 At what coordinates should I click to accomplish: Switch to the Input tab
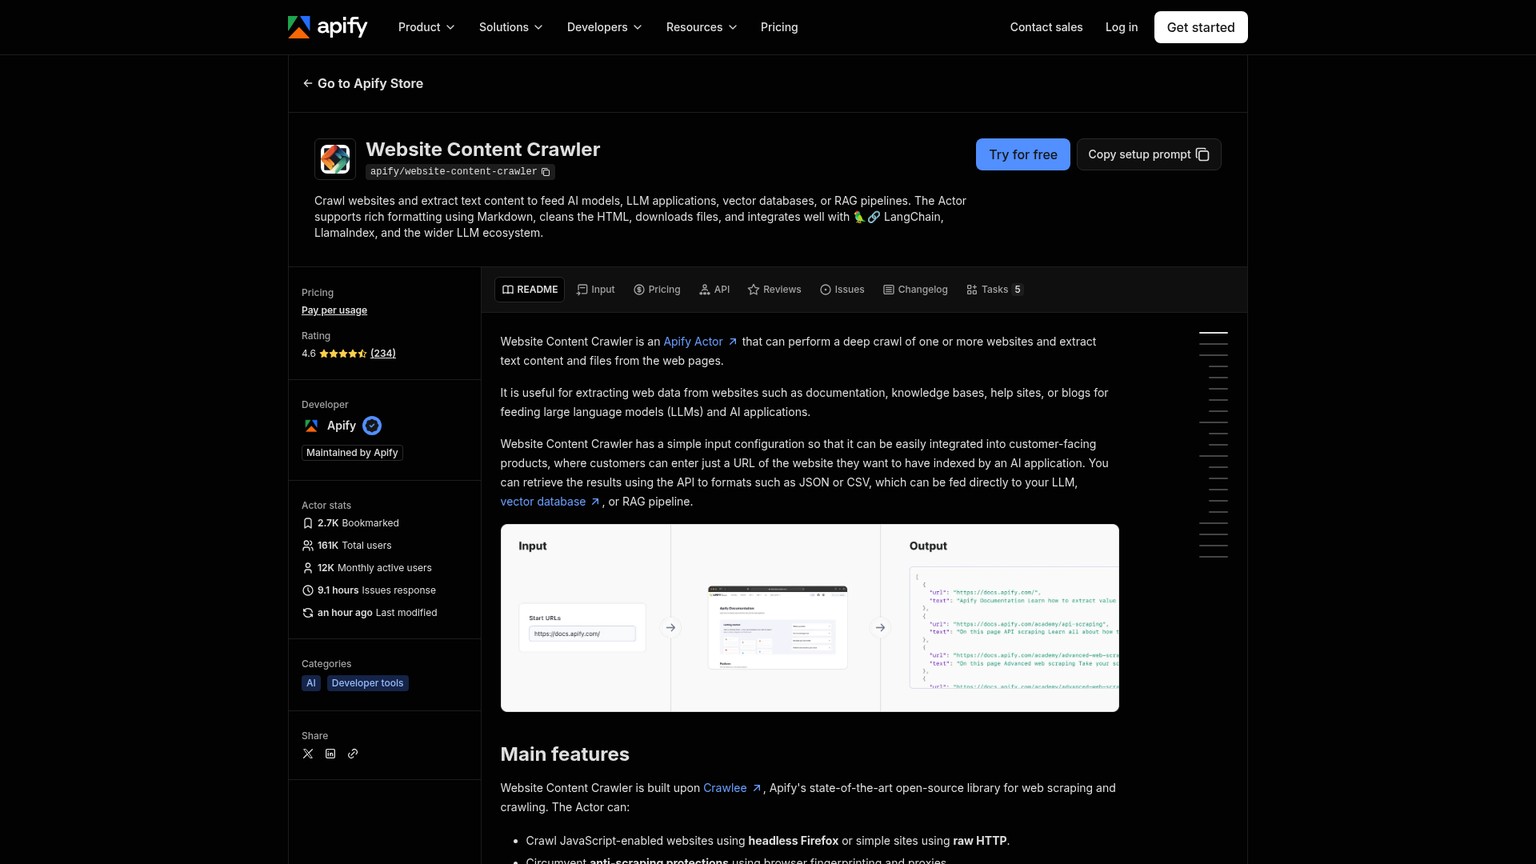(x=596, y=290)
